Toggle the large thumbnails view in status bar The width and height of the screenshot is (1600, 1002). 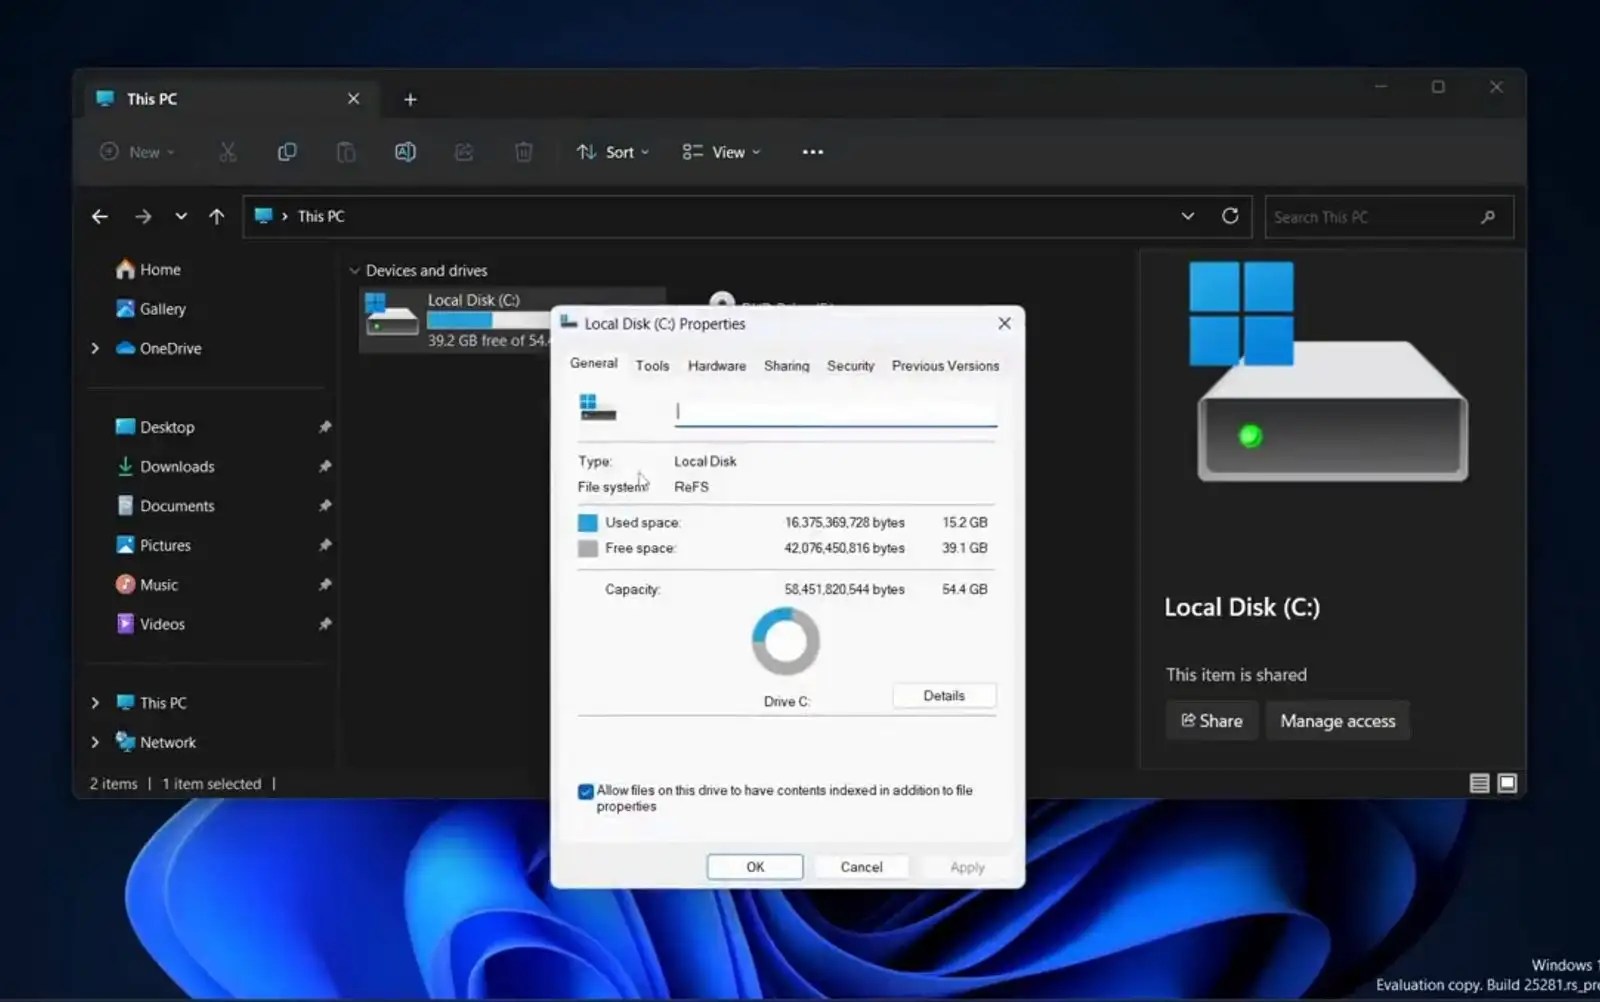pyautogui.click(x=1505, y=784)
